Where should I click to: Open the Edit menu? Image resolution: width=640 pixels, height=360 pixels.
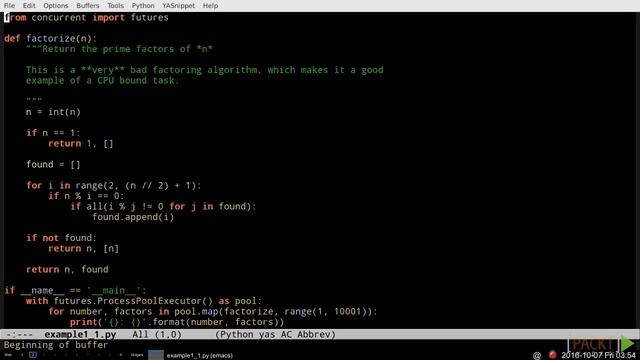point(29,6)
